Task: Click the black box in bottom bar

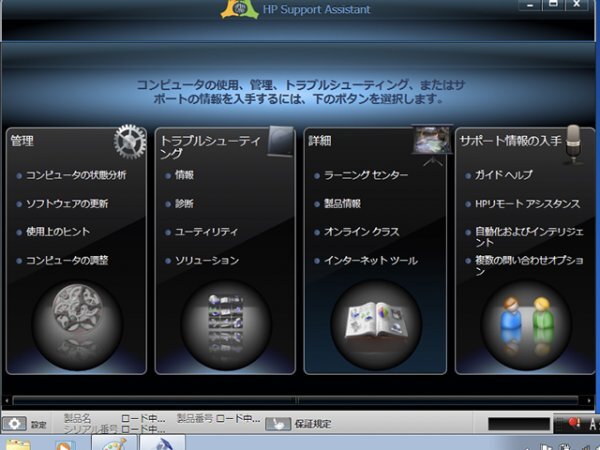Action: [519, 424]
